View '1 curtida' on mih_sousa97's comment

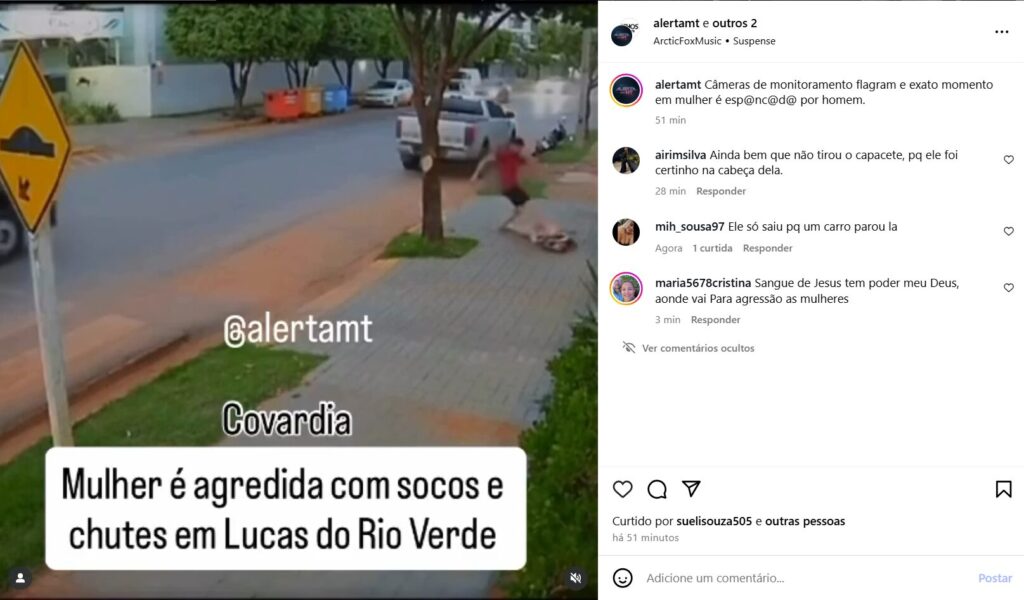(x=712, y=248)
